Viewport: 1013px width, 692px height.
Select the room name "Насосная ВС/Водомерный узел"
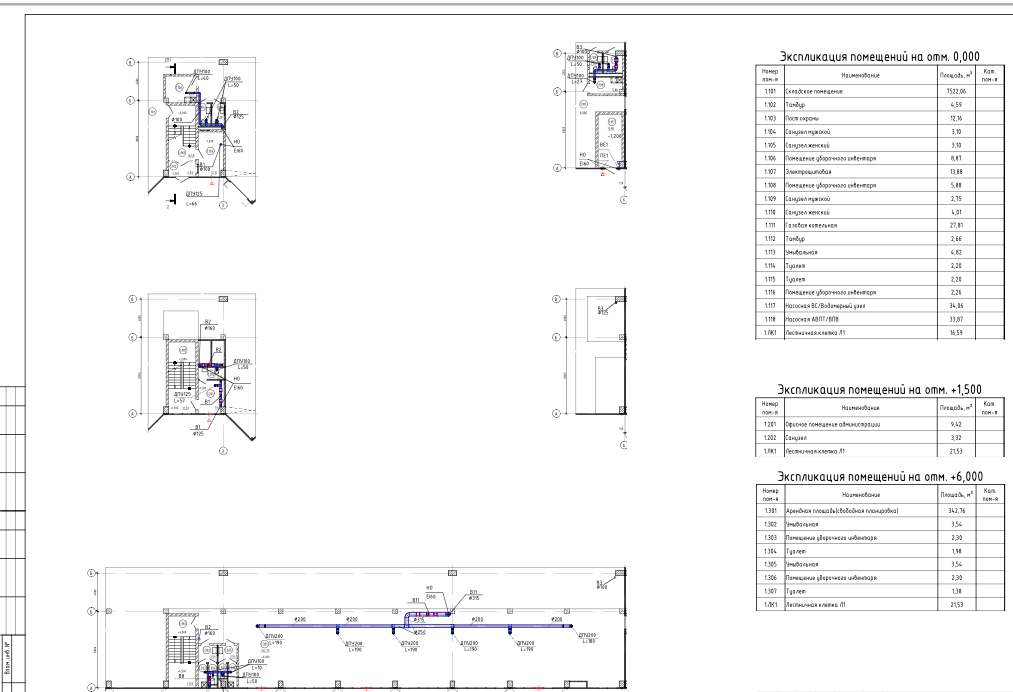click(825, 306)
